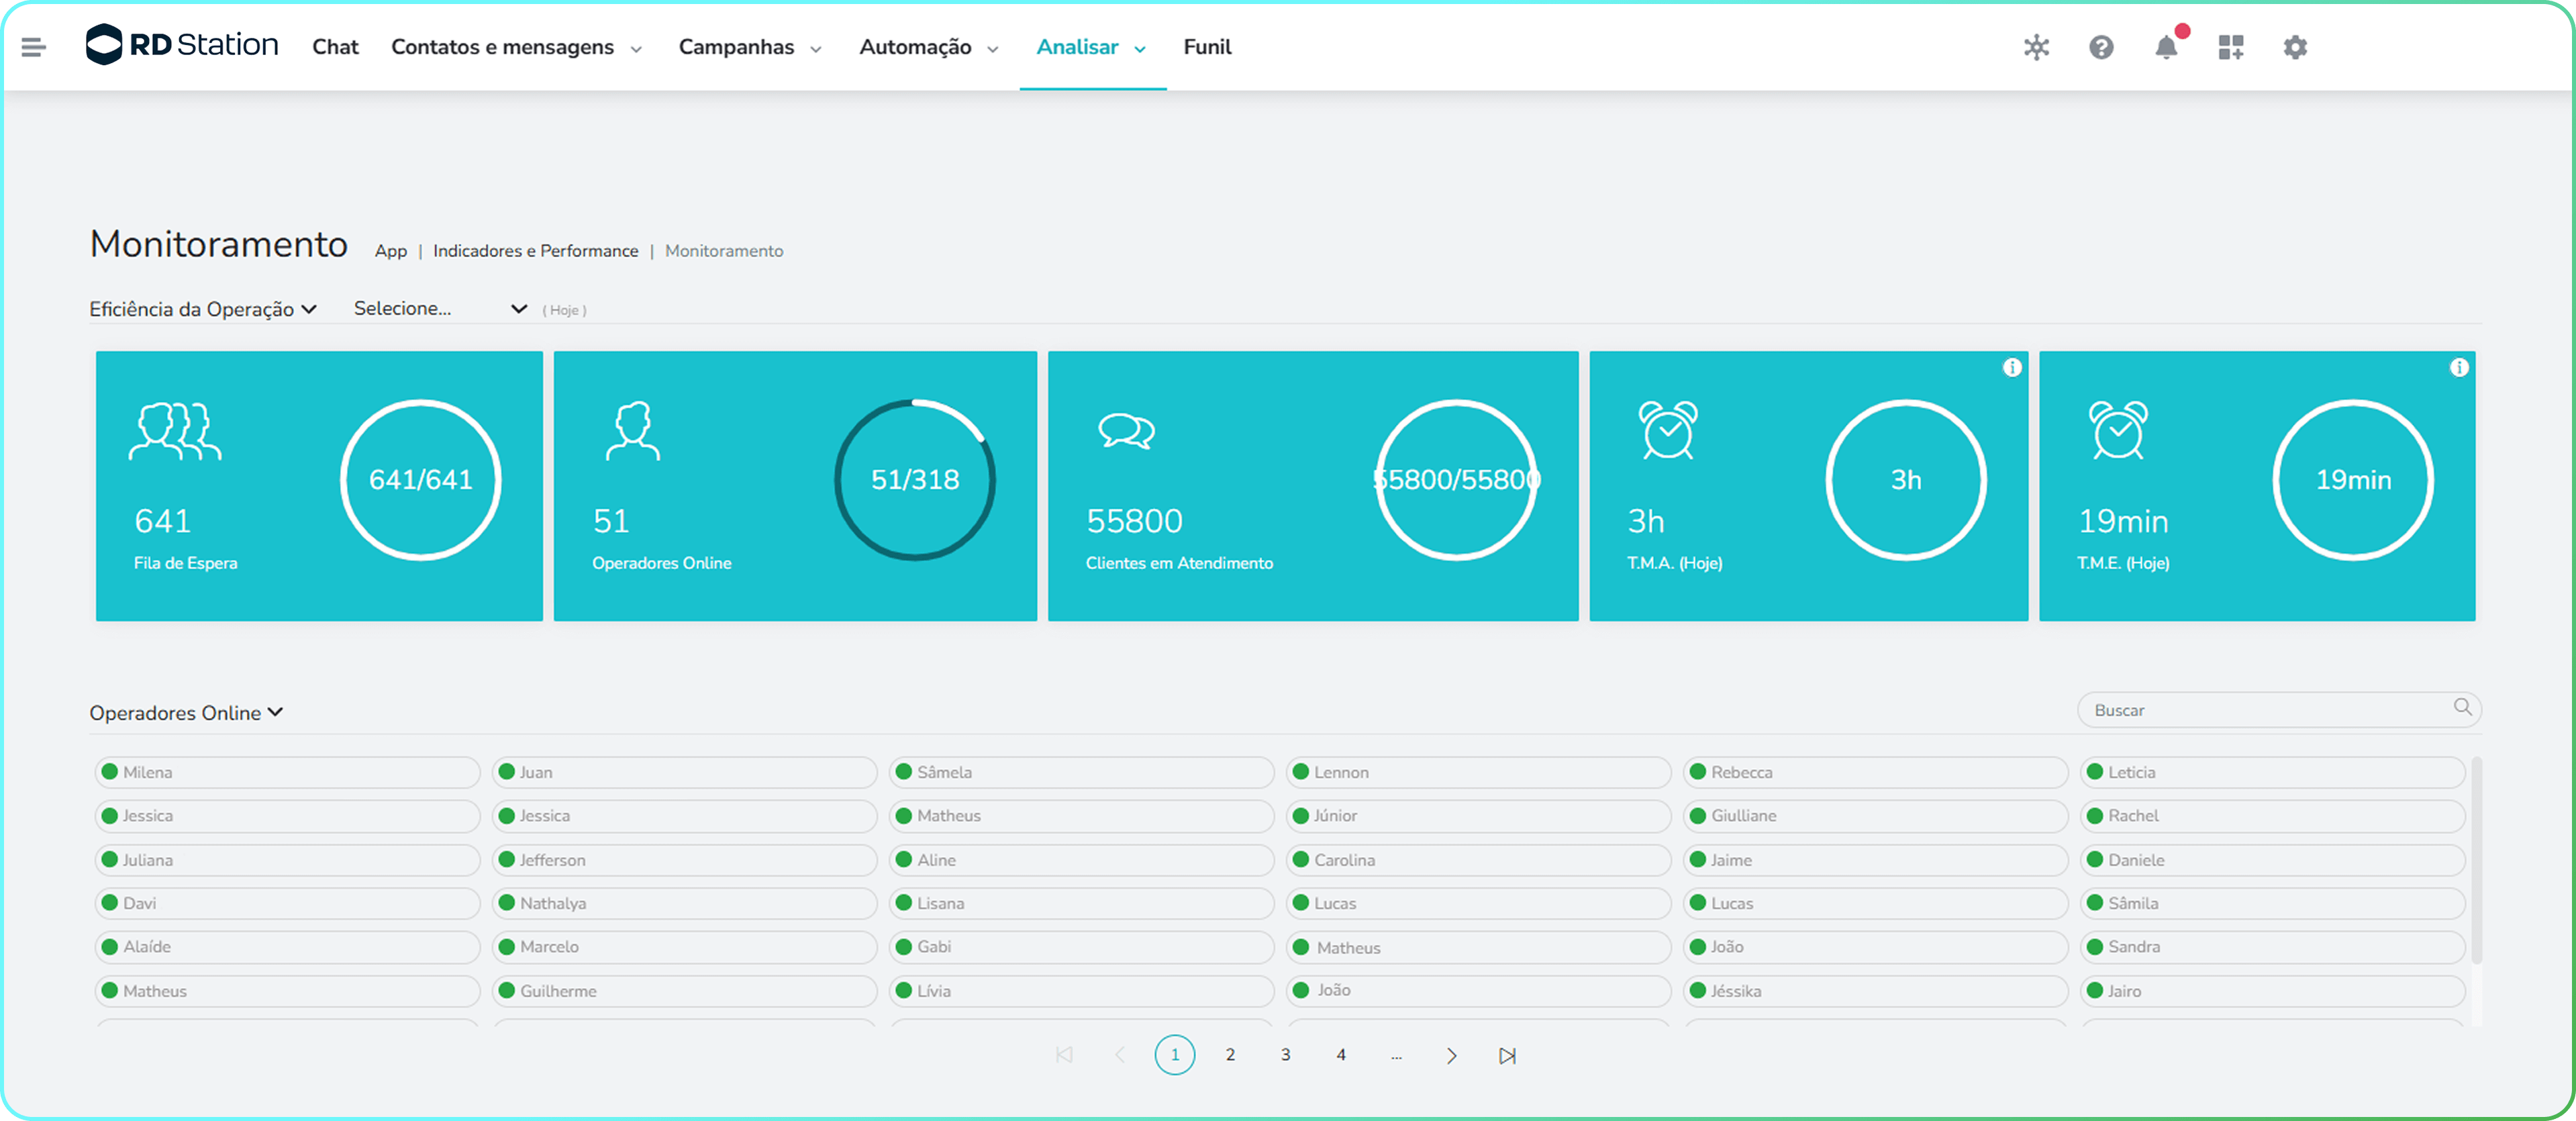Open the notifications bell

2166,47
